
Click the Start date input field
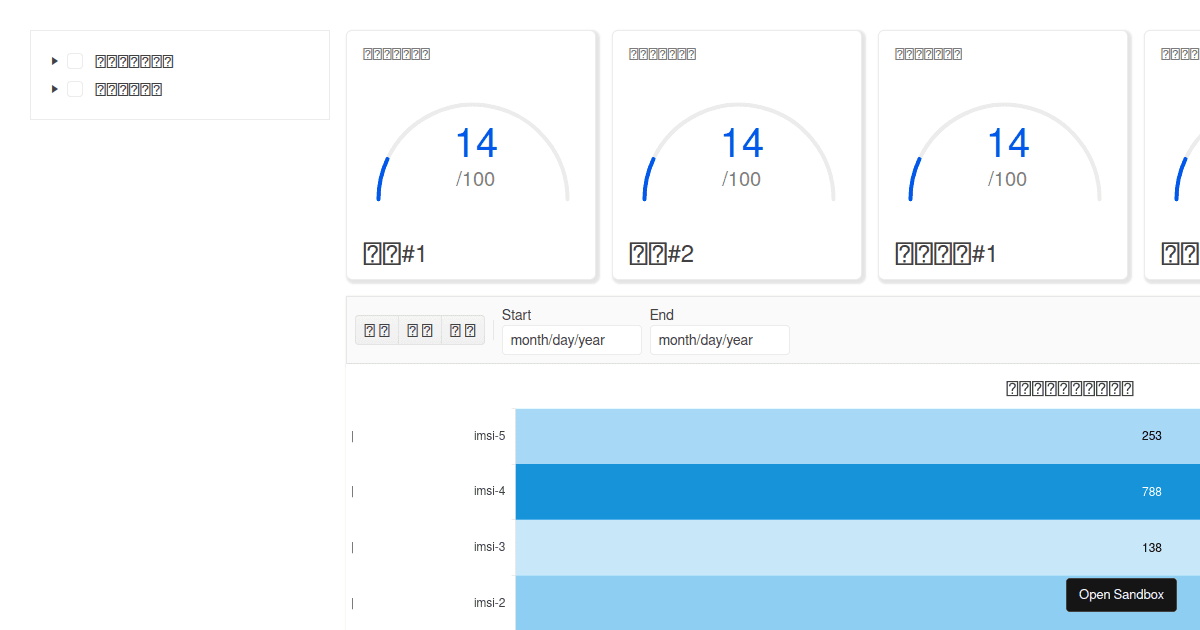[571, 340]
